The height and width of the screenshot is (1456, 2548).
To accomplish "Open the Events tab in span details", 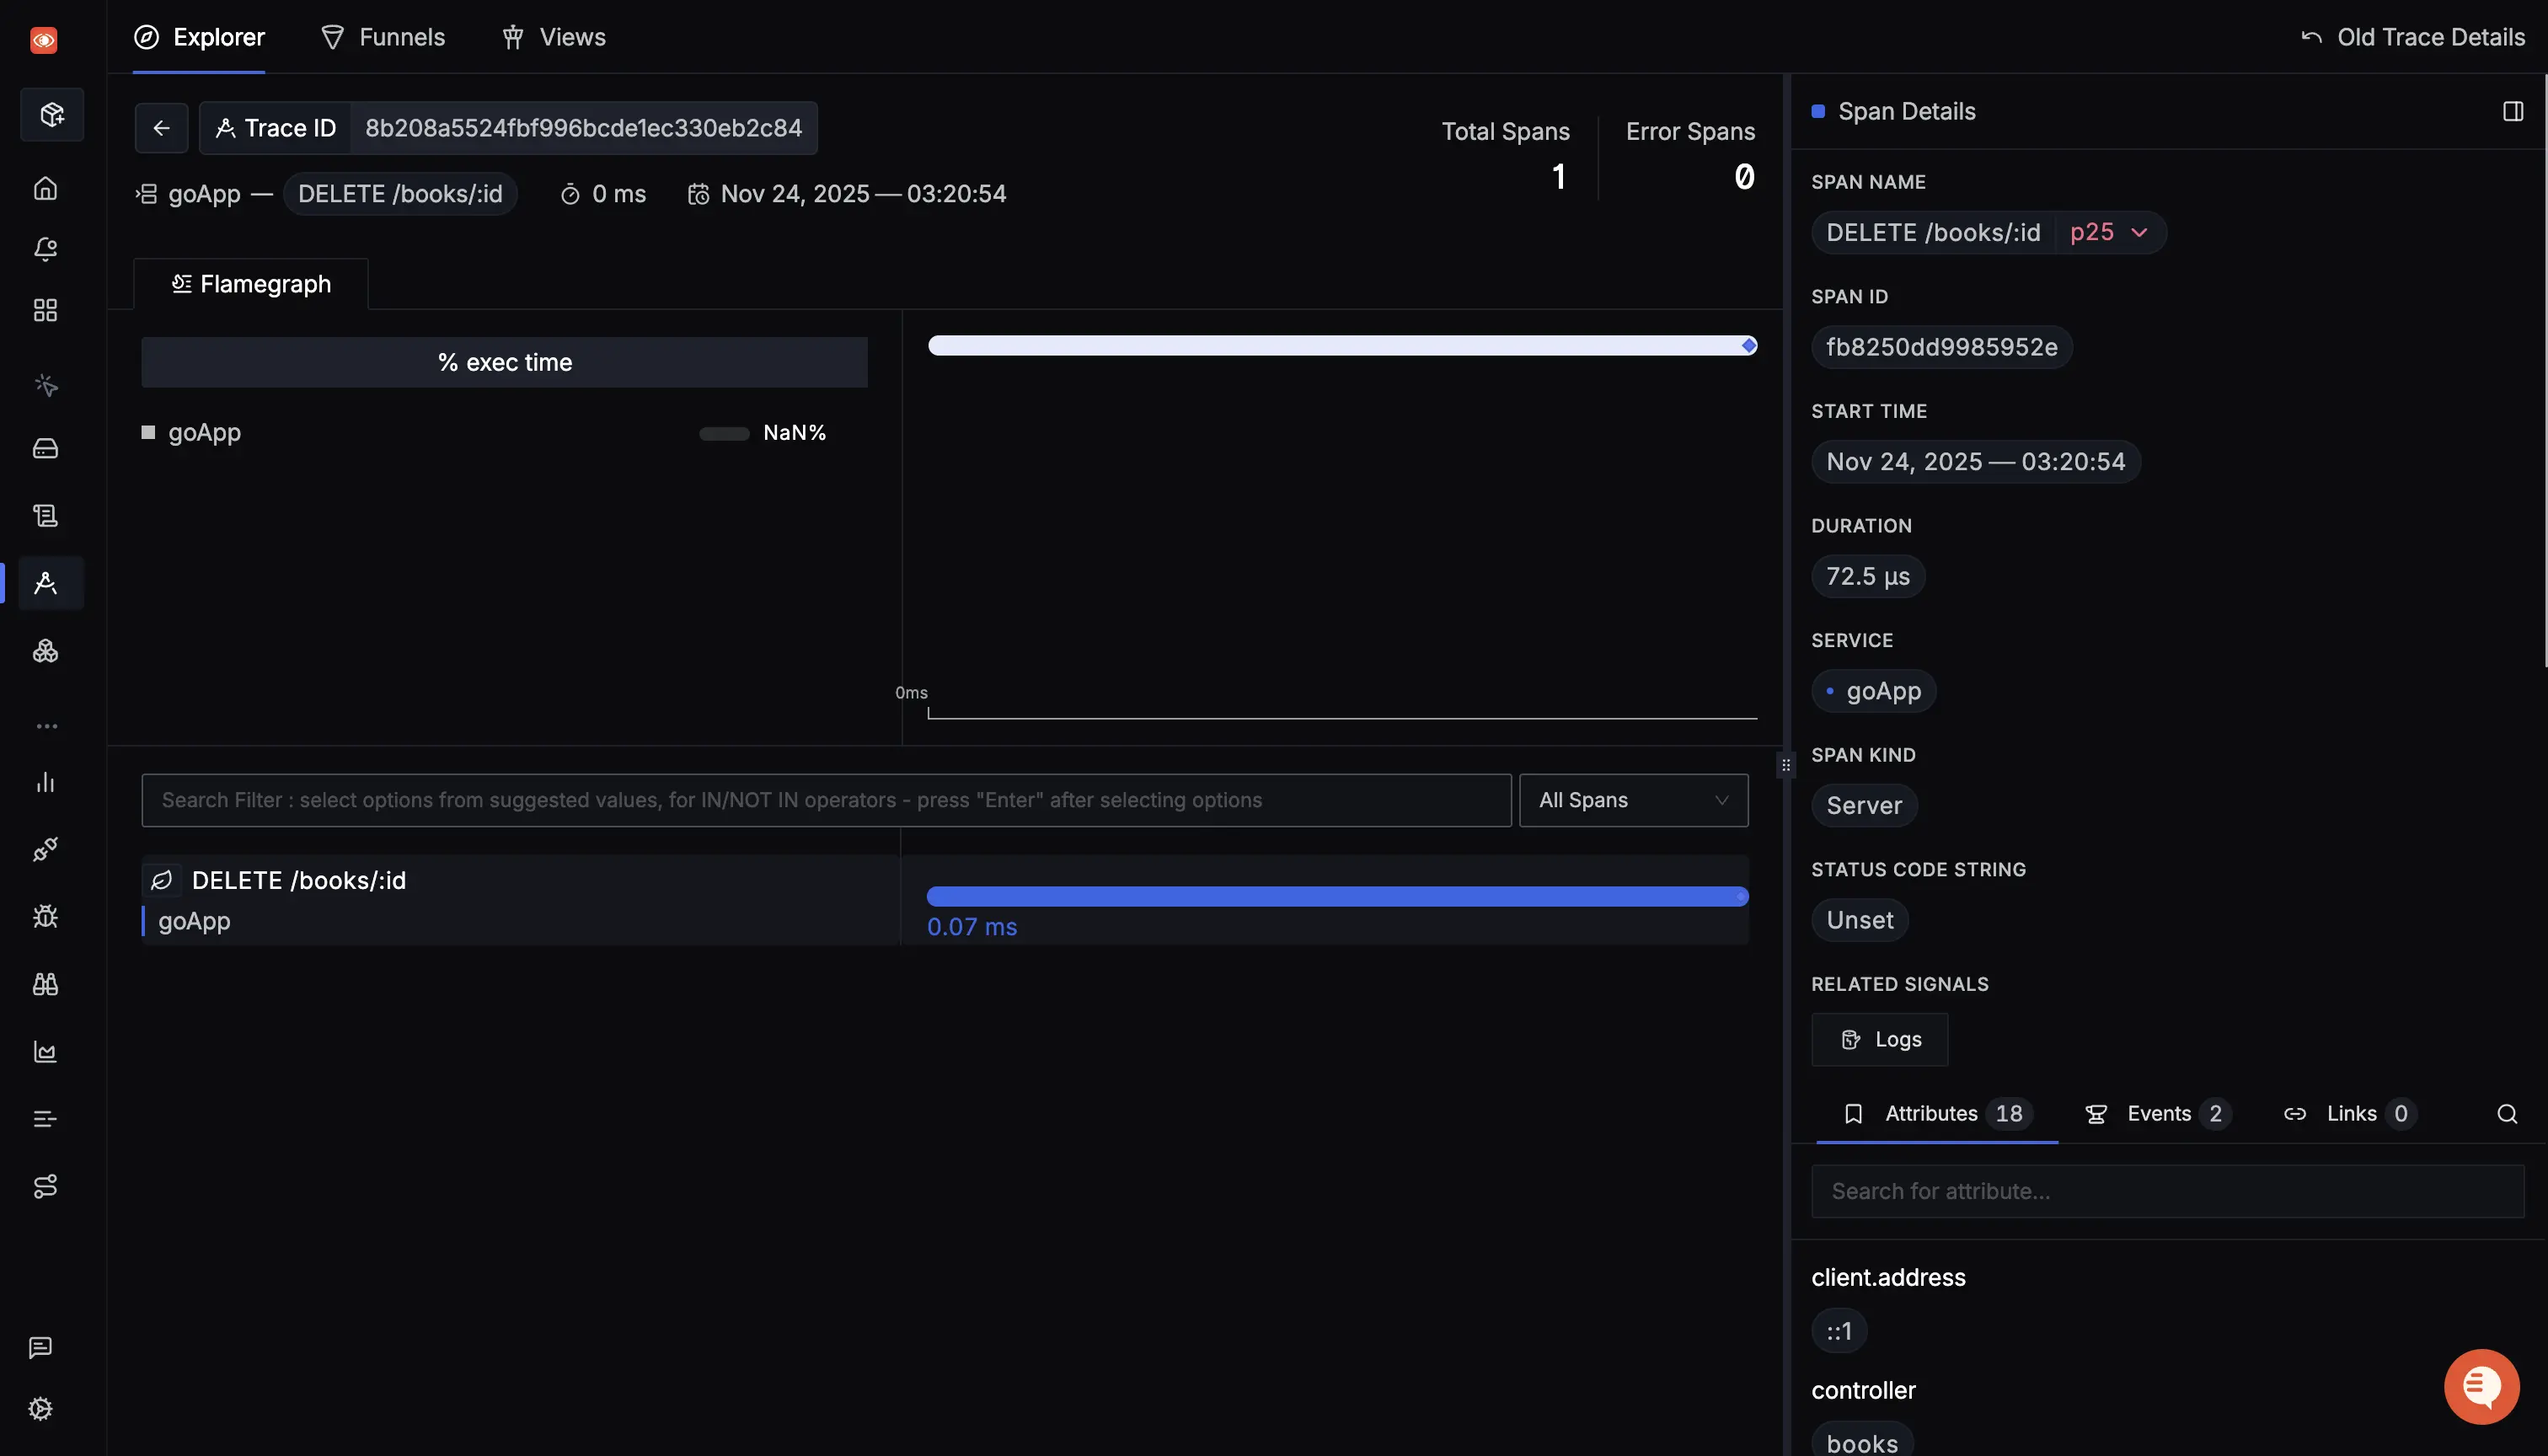I will coord(2157,1114).
